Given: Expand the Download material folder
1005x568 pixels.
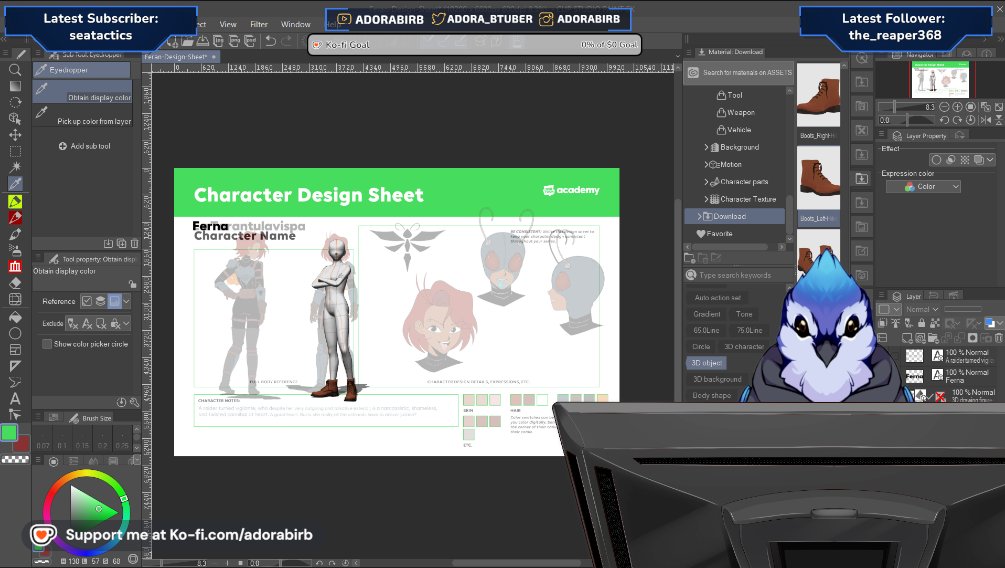Looking at the screenshot, I should 699,217.
